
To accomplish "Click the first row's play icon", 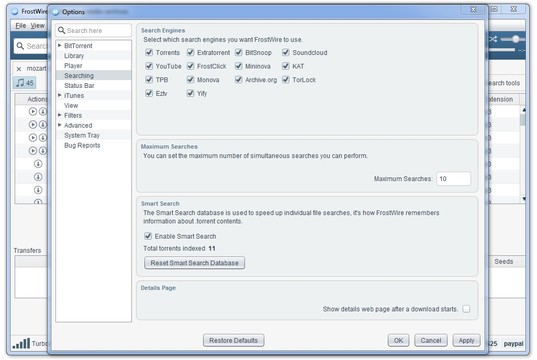I will coord(33,111).
